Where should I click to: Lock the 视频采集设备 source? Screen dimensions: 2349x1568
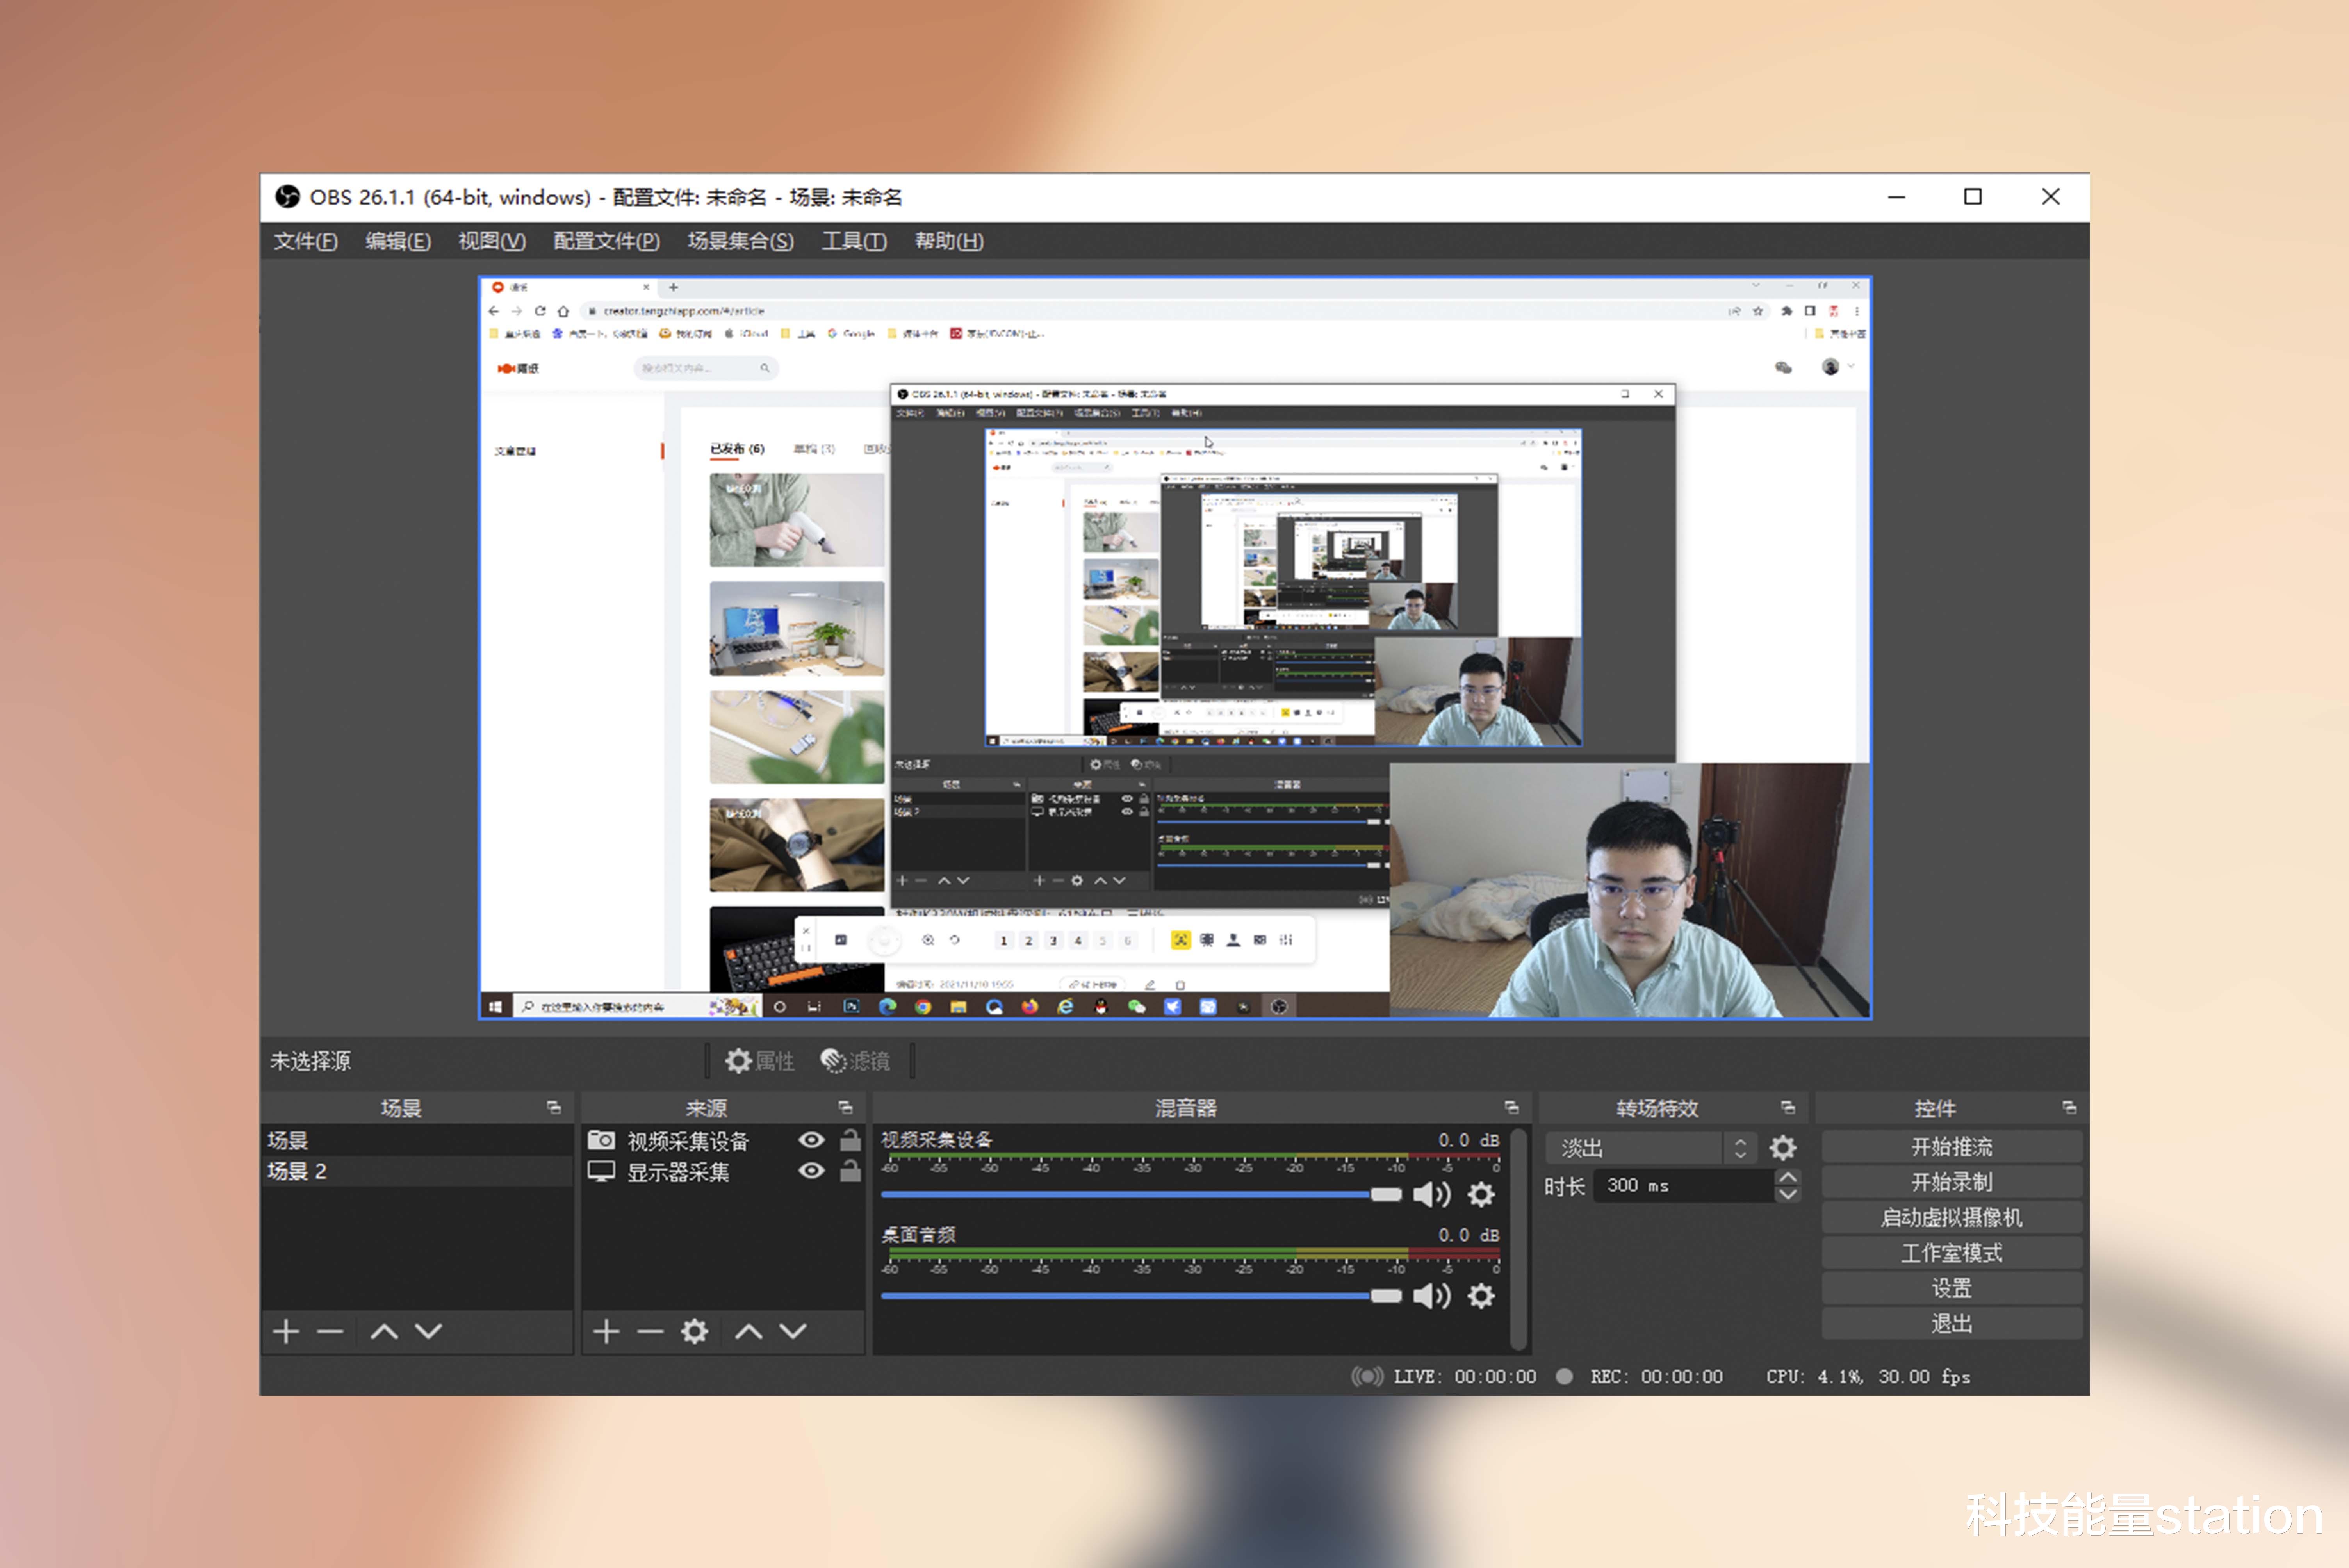850,1140
